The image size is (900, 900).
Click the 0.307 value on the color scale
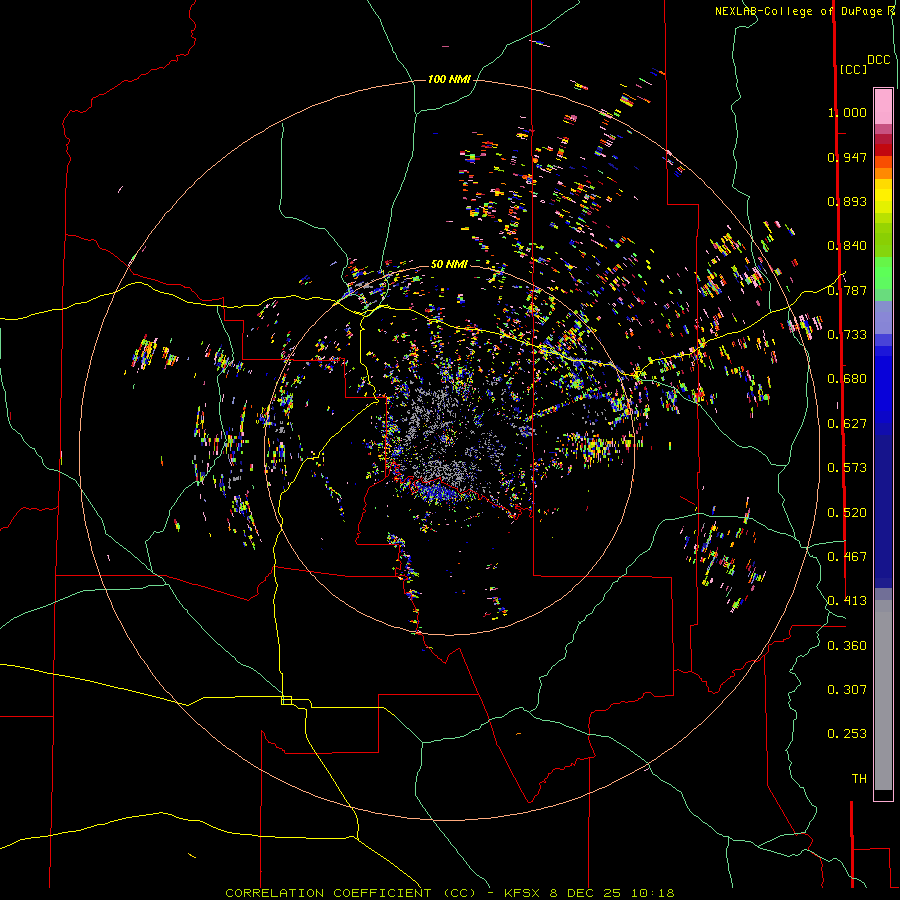pos(847,690)
